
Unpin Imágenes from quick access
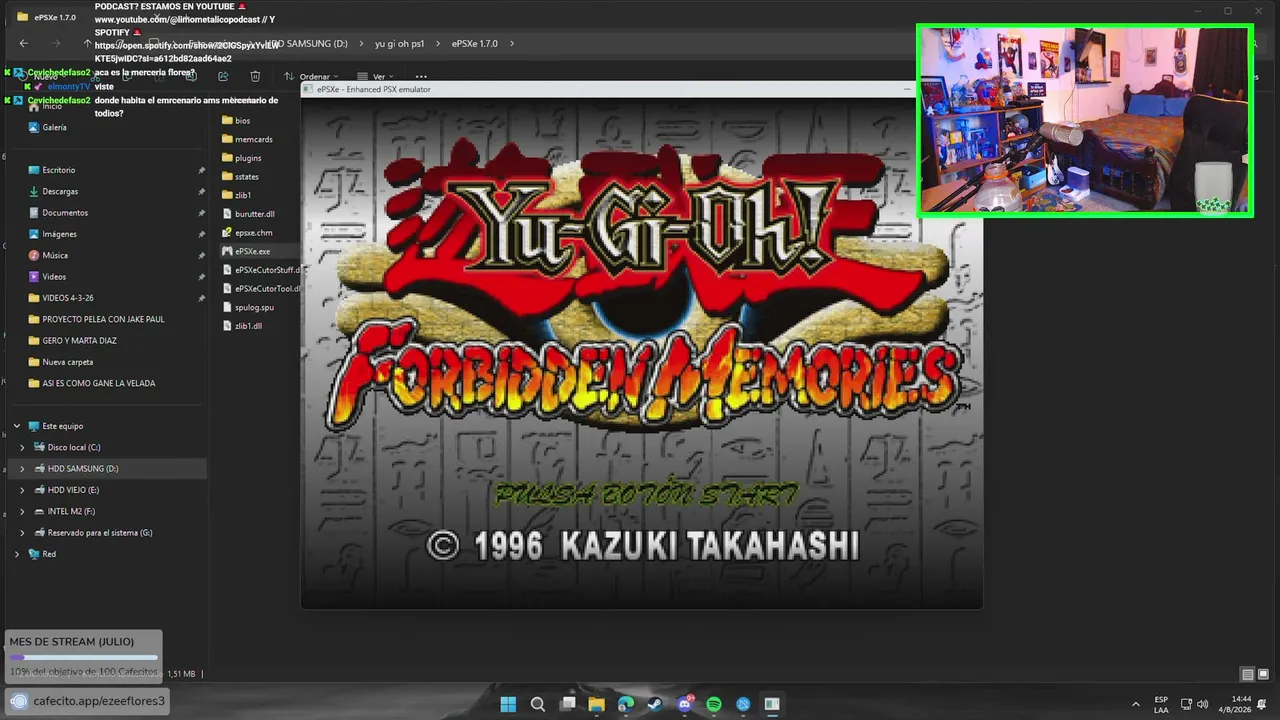pyautogui.click(x=202, y=234)
